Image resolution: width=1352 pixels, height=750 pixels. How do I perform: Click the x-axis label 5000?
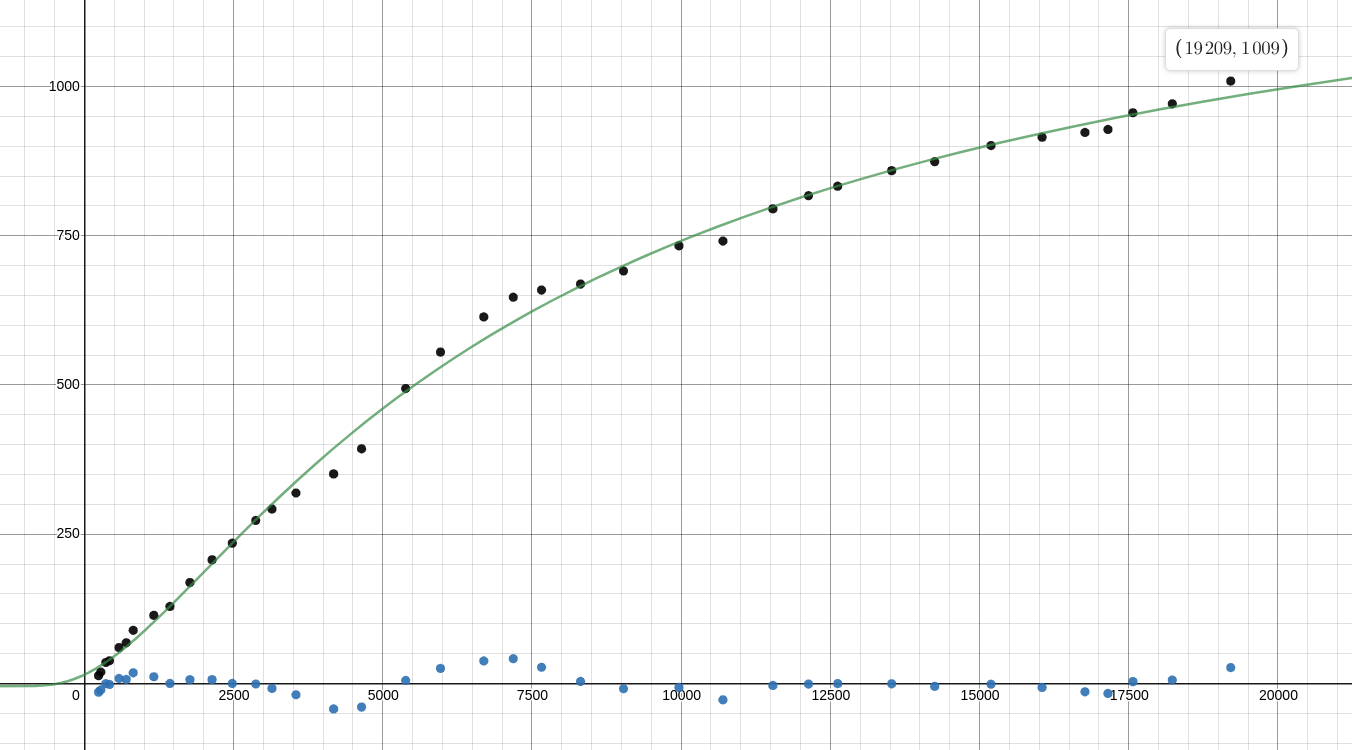(x=383, y=695)
